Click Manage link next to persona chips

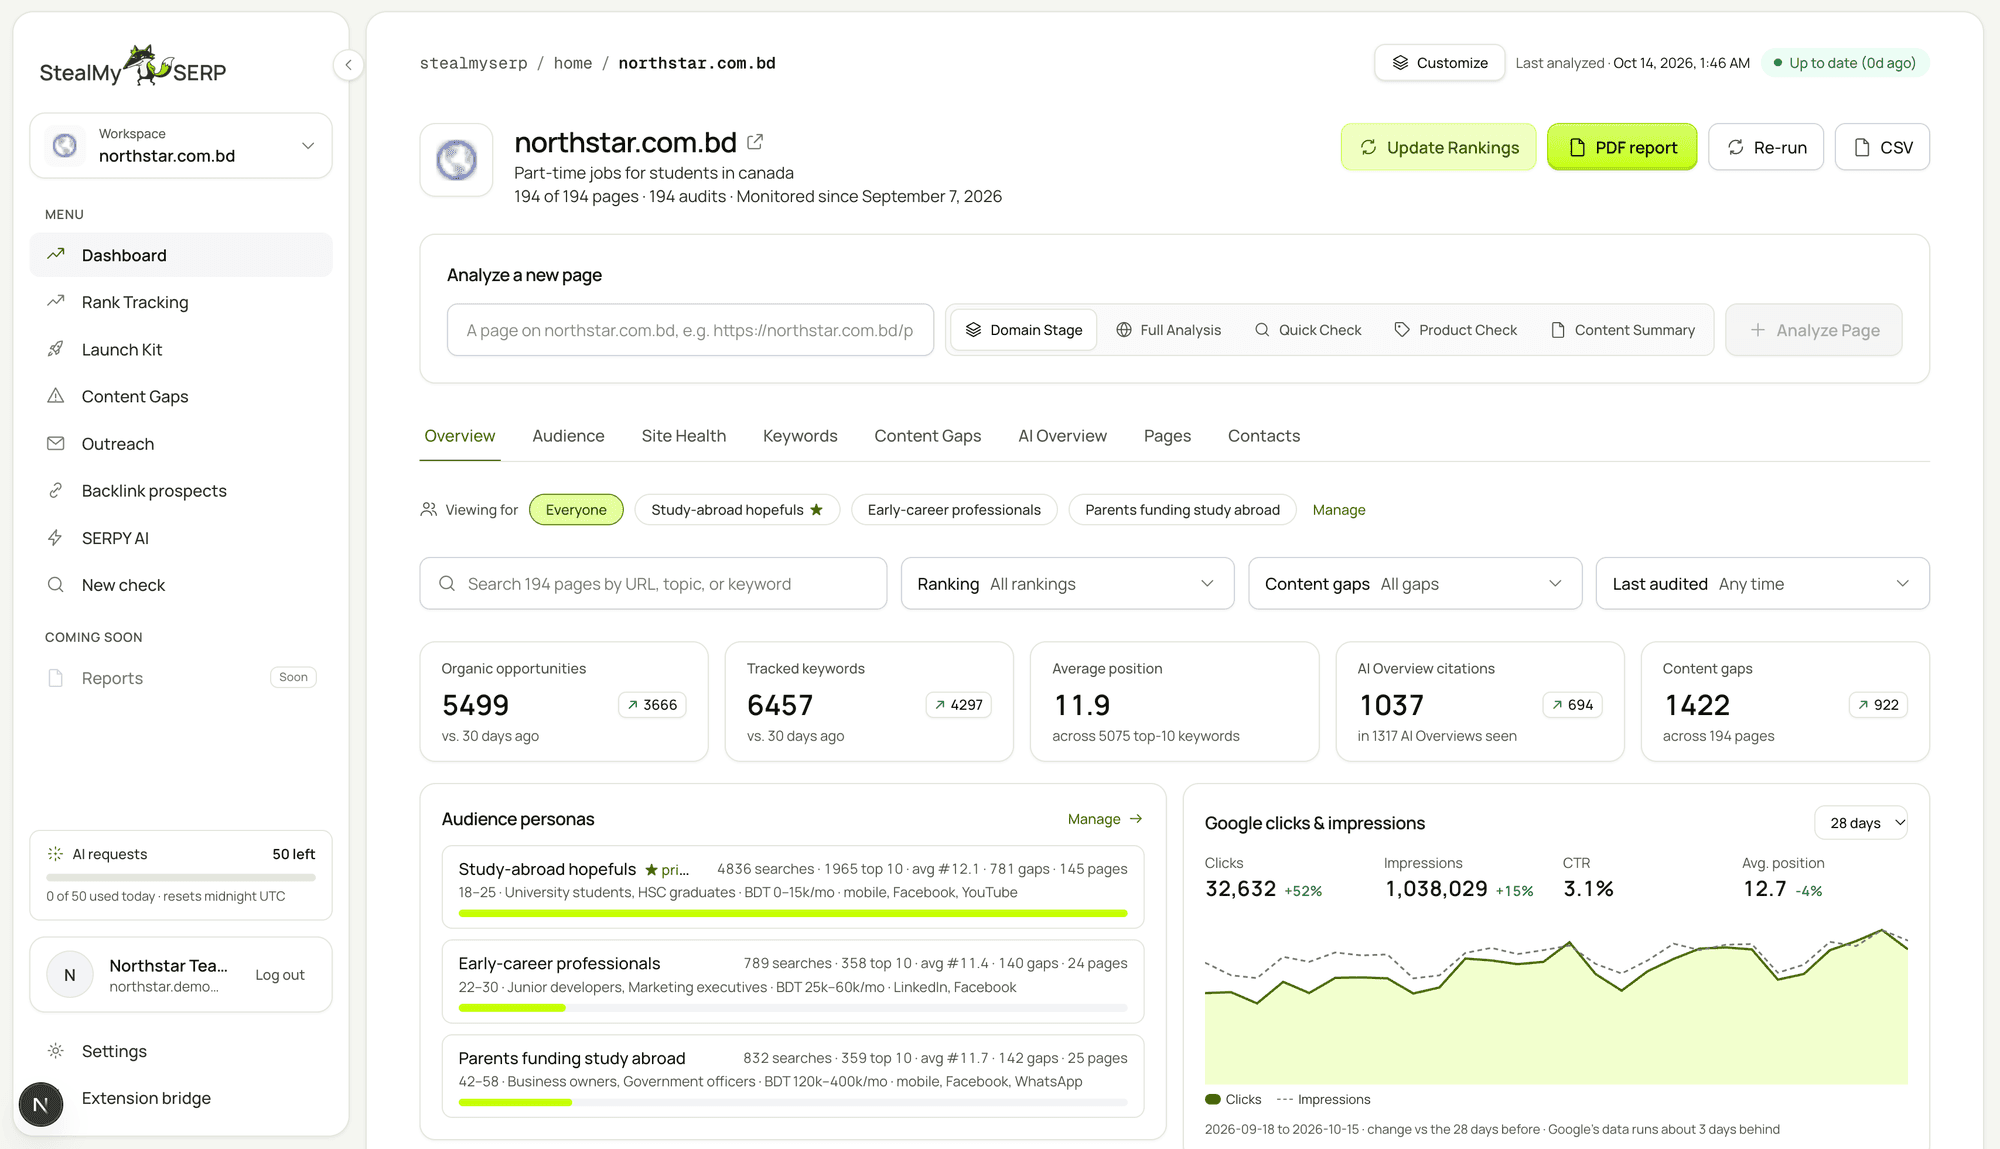point(1339,510)
